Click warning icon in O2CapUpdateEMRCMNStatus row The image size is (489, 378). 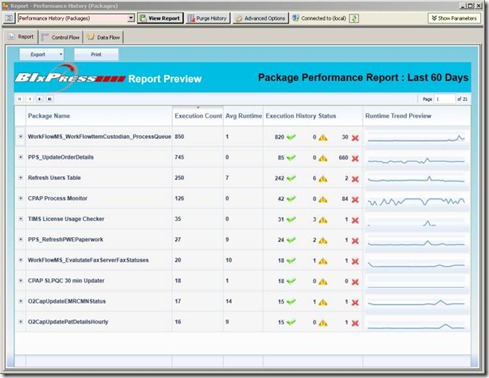point(323,302)
